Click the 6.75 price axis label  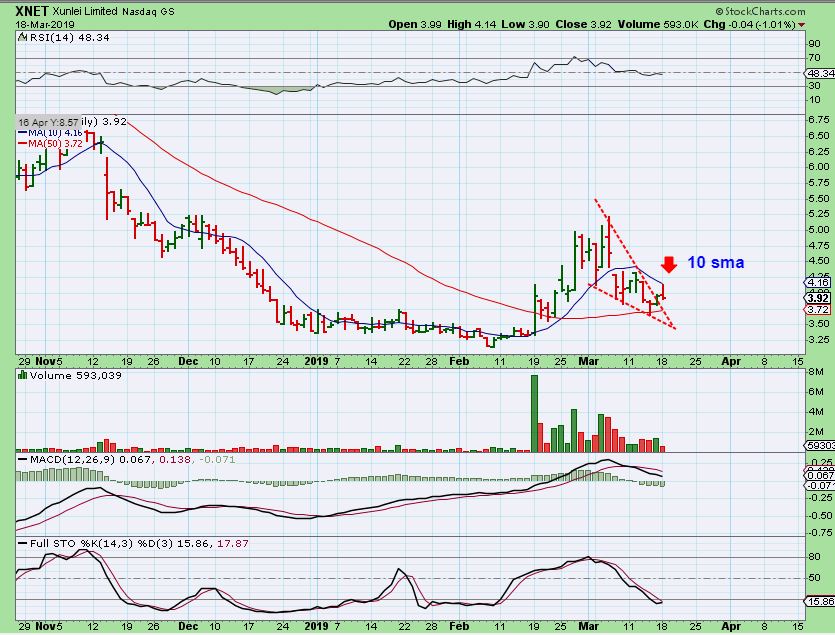tap(818, 119)
